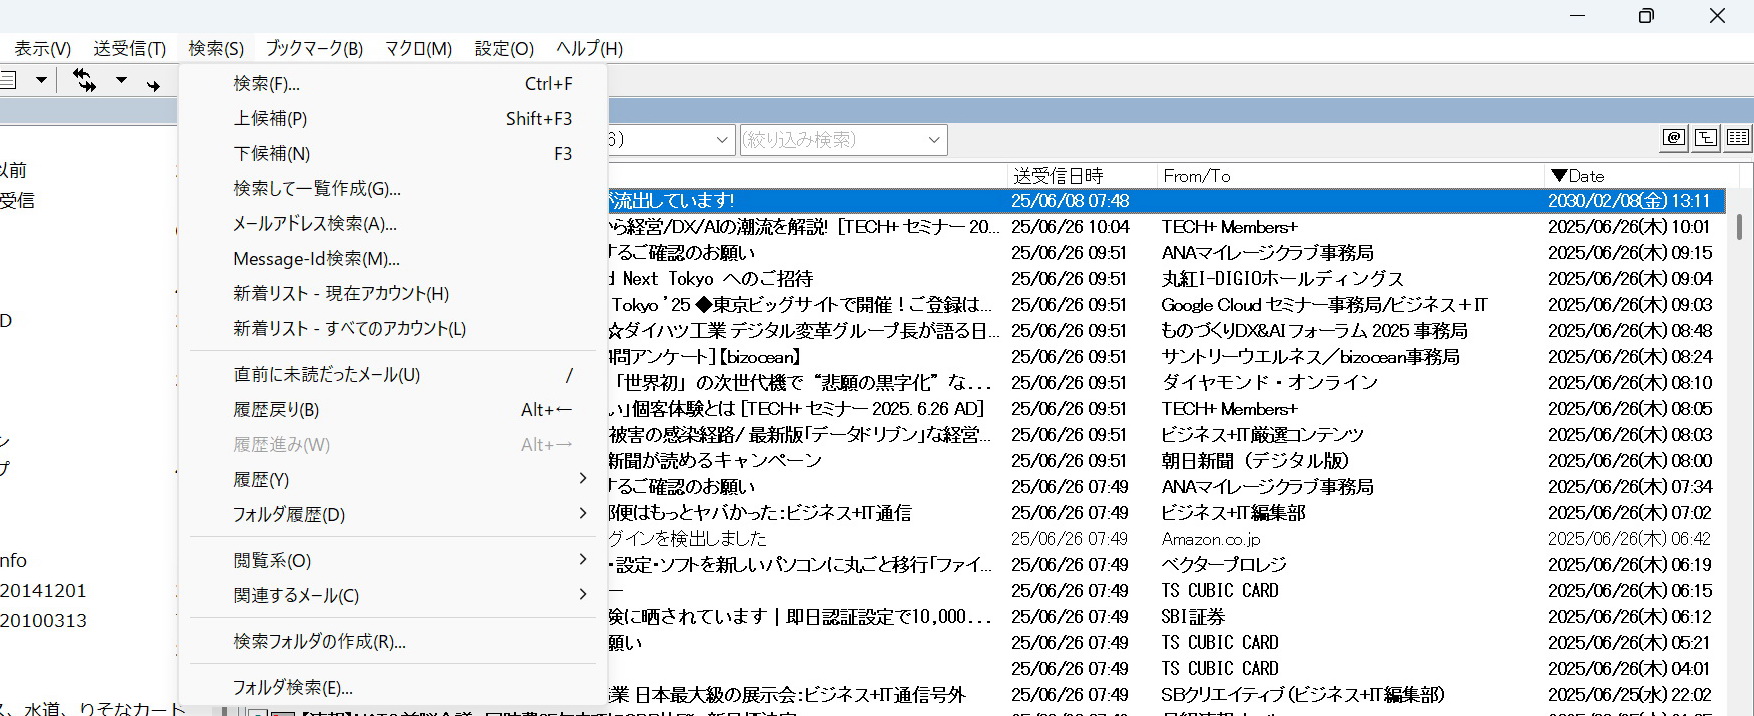The width and height of the screenshot is (1754, 716).
Task: Choose メールアドレス検索(A)... menu entry
Action: point(314,224)
